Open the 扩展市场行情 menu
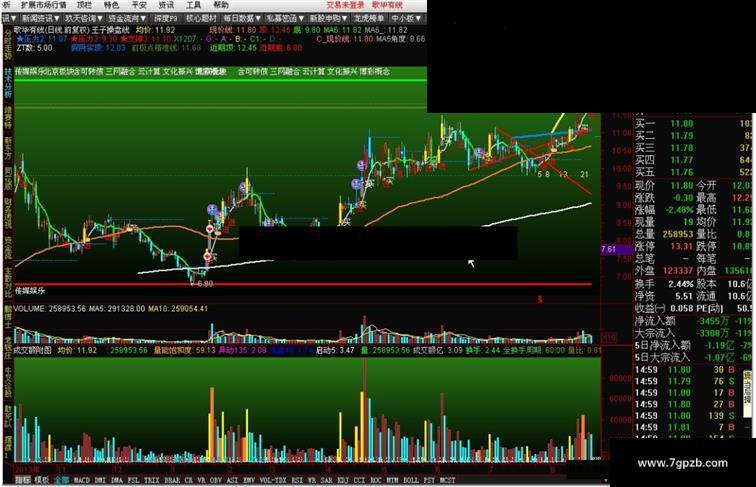 [43, 5]
